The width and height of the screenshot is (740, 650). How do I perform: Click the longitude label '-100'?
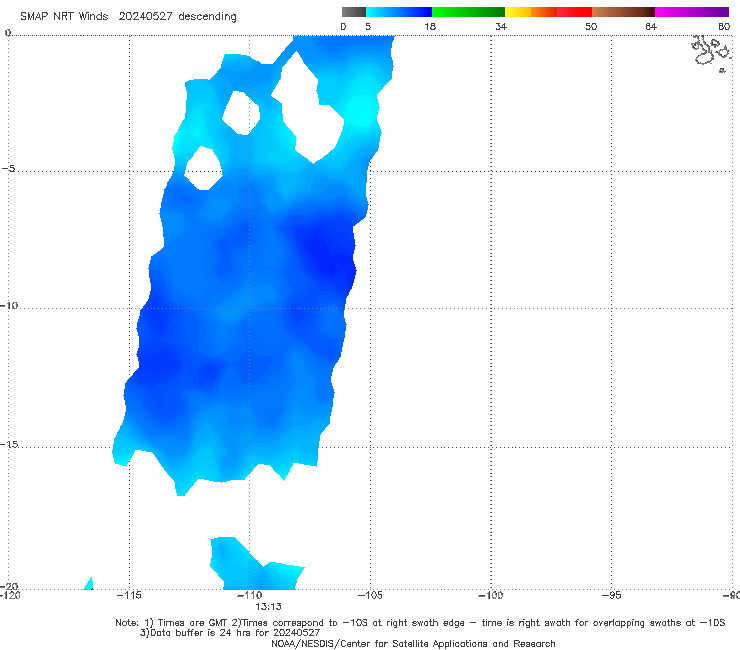click(x=490, y=595)
